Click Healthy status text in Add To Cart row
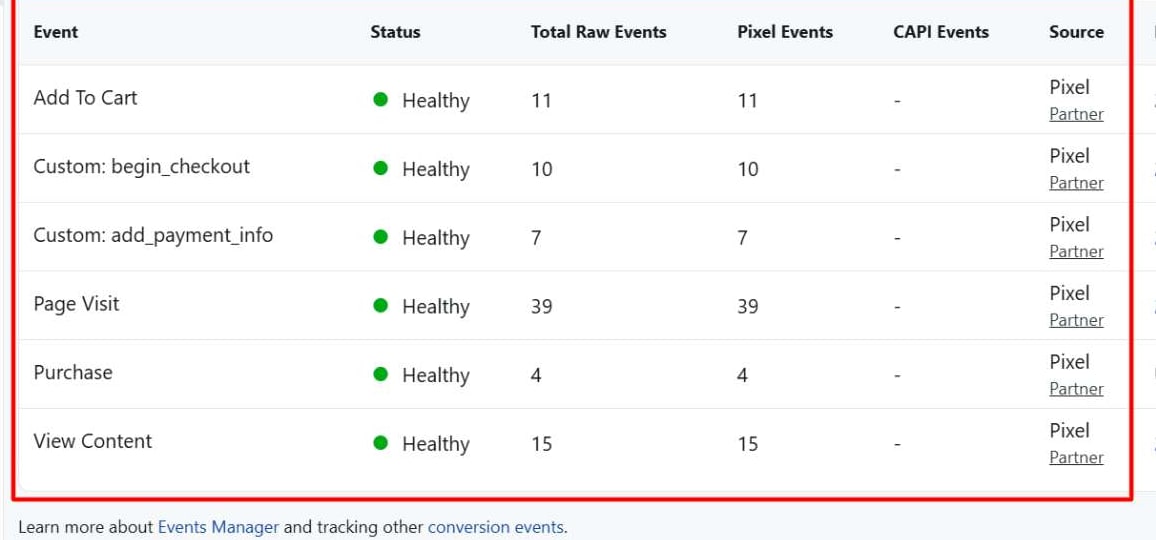Image resolution: width=1156 pixels, height=540 pixels. tap(436, 101)
